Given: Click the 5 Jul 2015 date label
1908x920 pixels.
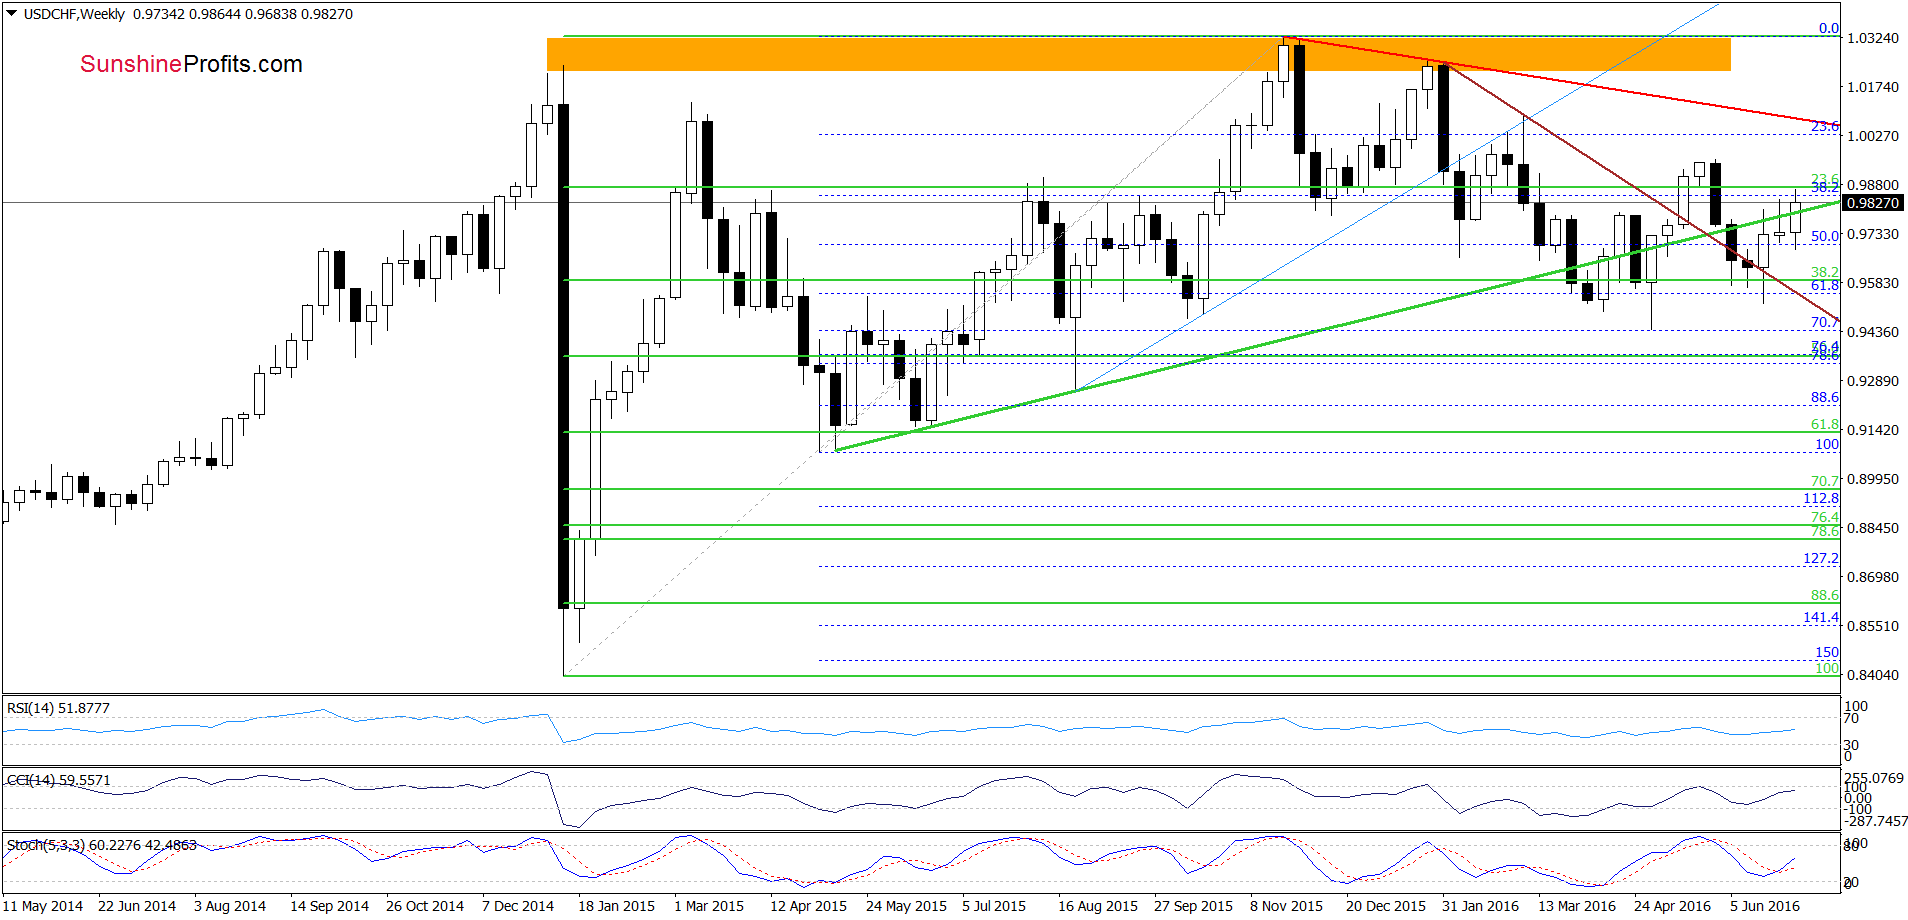Looking at the screenshot, I should [994, 906].
